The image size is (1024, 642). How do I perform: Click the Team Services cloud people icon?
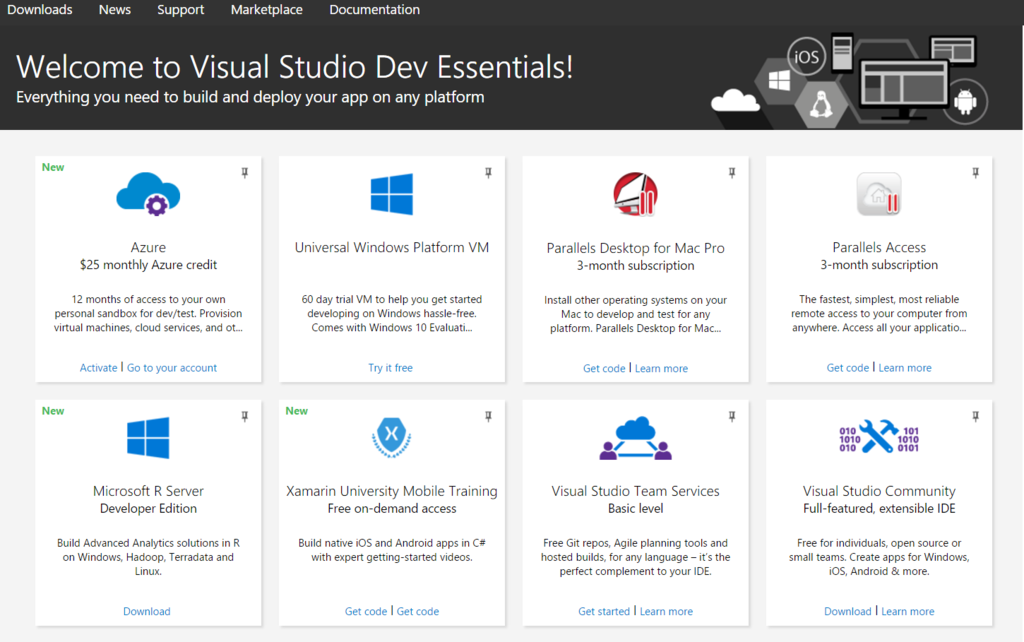(635, 438)
